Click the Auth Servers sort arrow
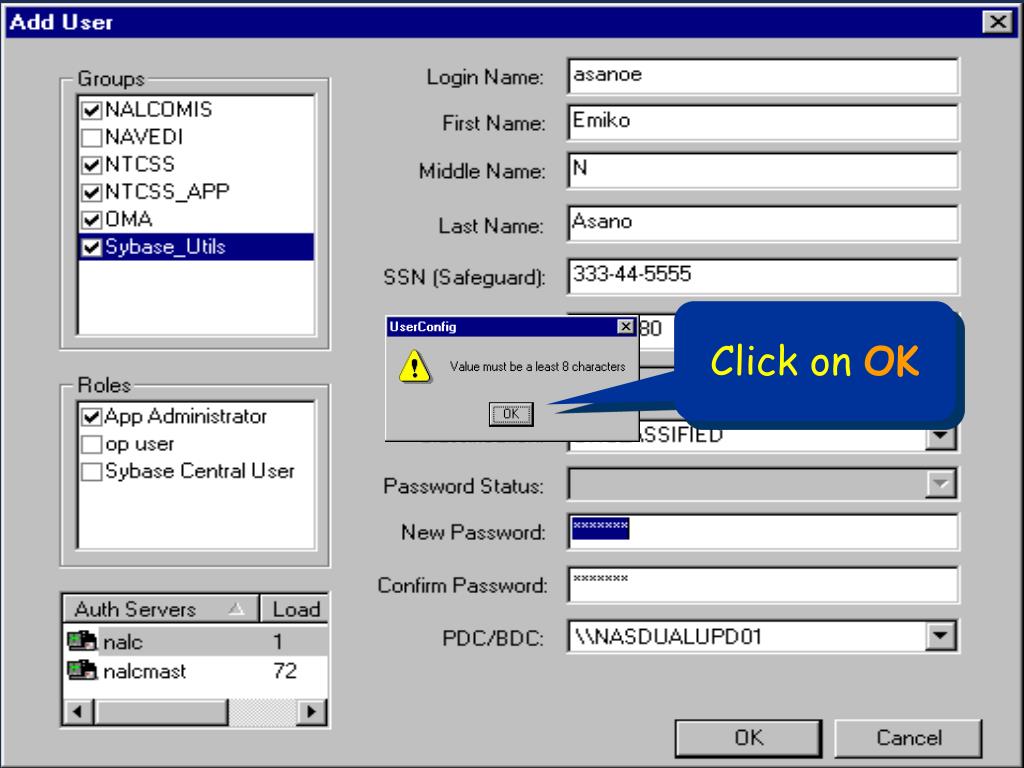Screen dimensions: 1024x768 (x=233, y=609)
